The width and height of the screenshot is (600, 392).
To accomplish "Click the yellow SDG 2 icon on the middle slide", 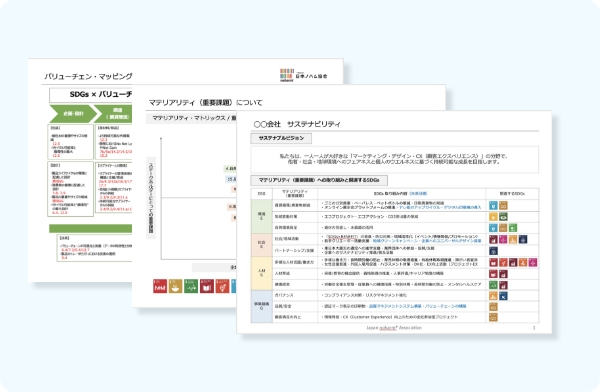I will (x=175, y=286).
